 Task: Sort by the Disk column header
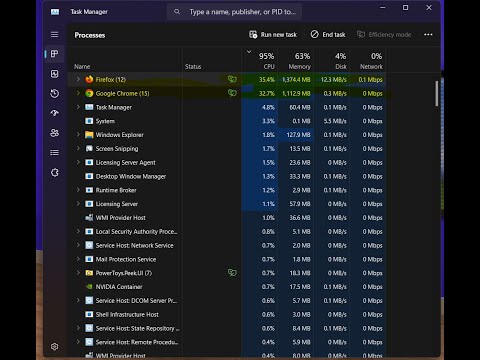[331, 60]
